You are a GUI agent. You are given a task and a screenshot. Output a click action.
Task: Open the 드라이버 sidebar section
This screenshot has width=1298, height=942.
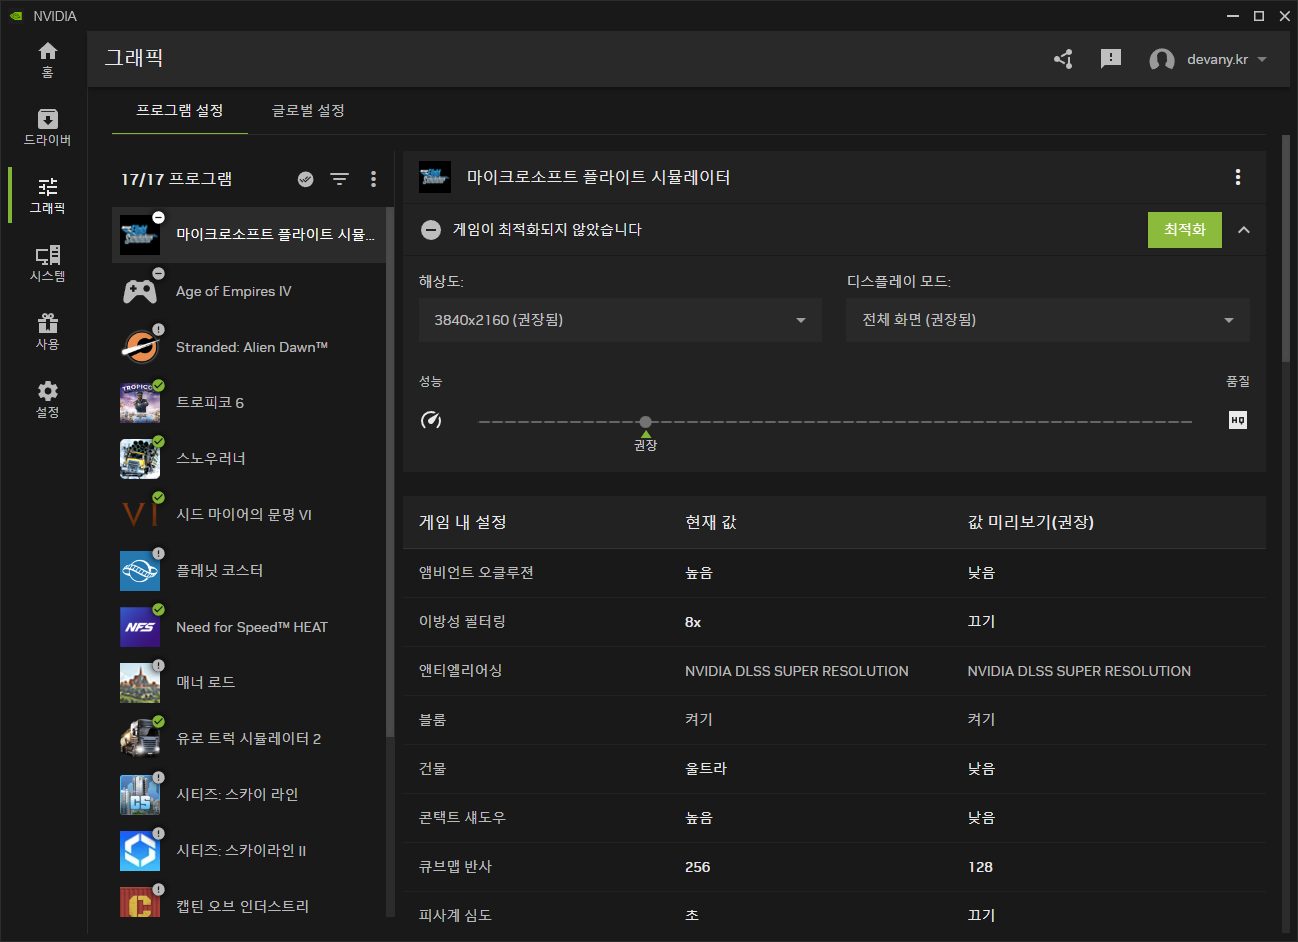click(x=47, y=127)
